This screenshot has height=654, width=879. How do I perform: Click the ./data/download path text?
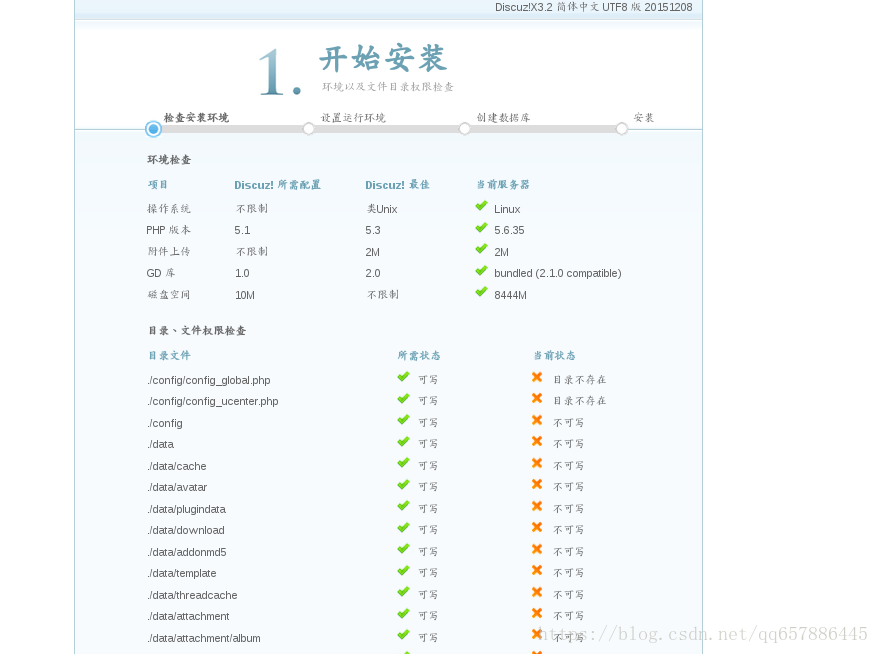click(x=186, y=530)
